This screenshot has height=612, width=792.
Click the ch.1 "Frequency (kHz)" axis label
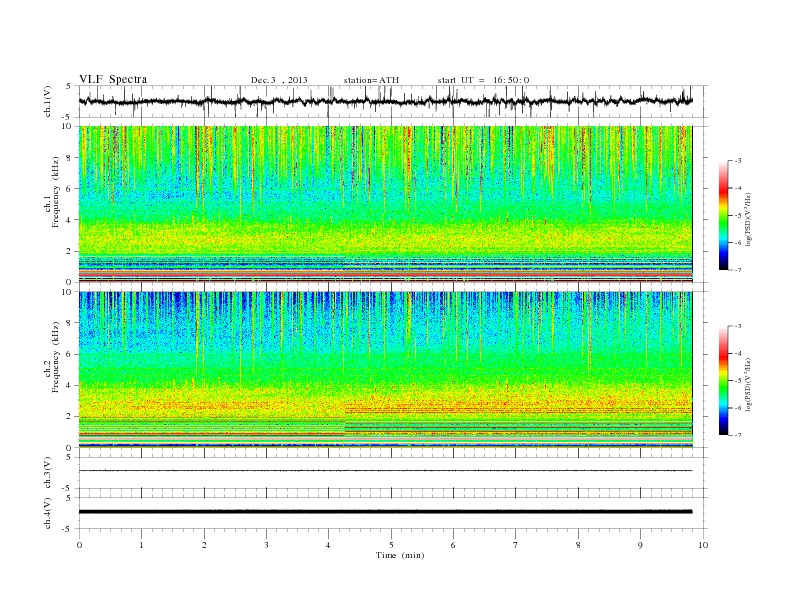click(x=55, y=192)
